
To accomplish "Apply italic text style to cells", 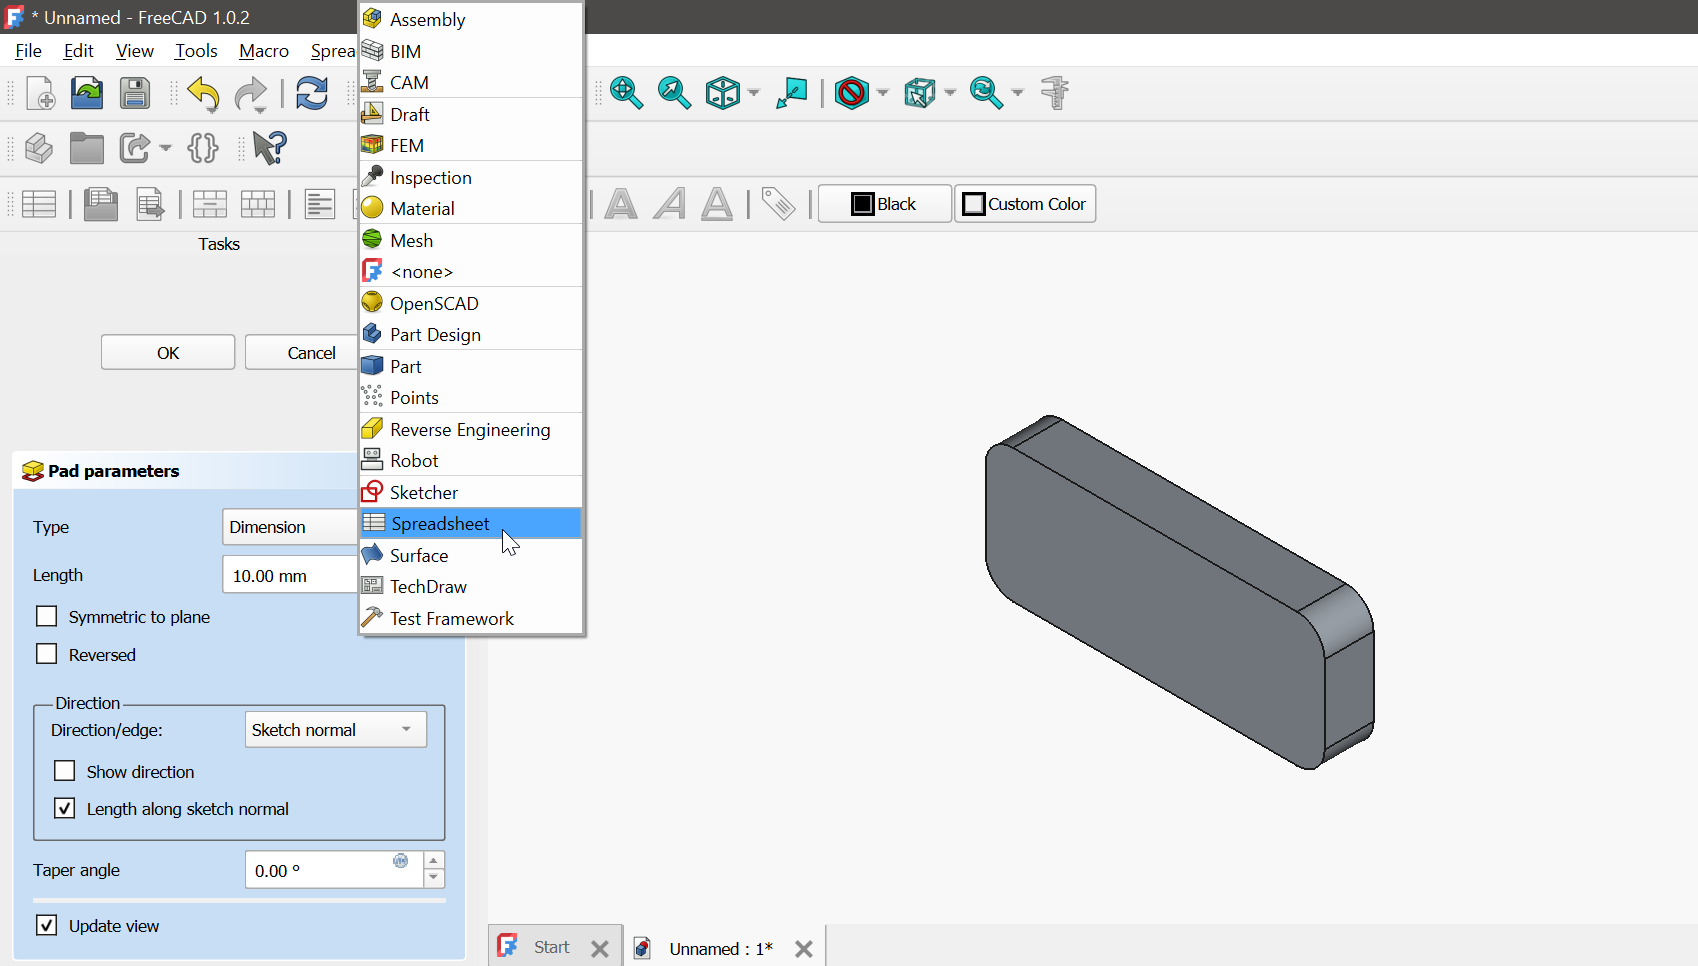I will coord(669,204).
